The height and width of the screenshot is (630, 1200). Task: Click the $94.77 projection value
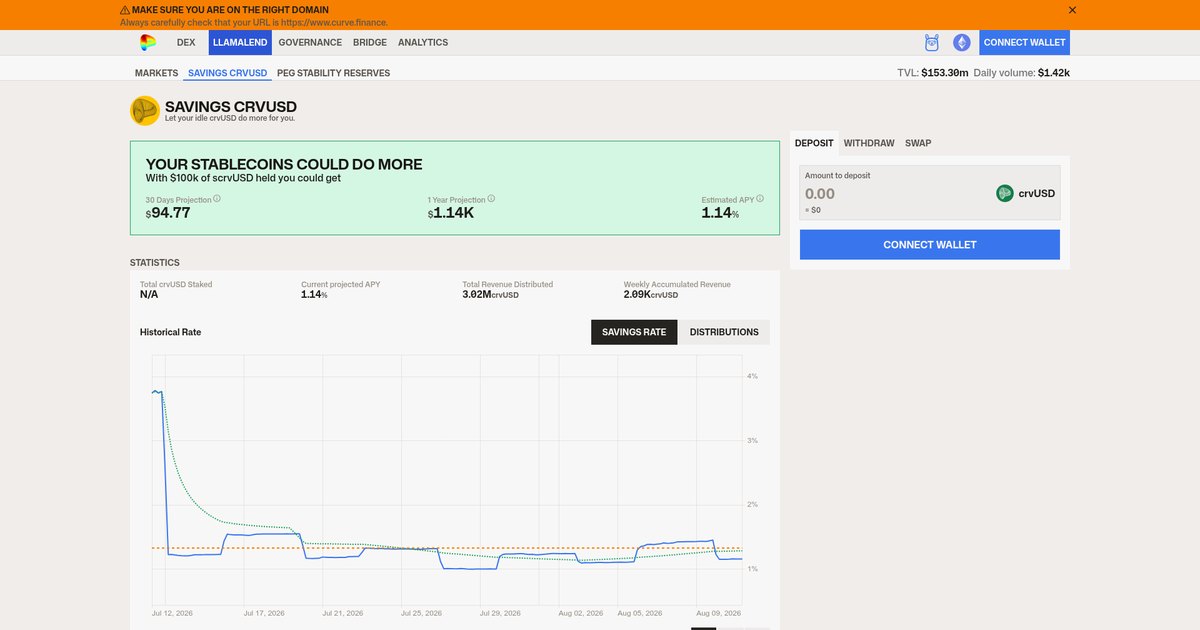pos(168,213)
